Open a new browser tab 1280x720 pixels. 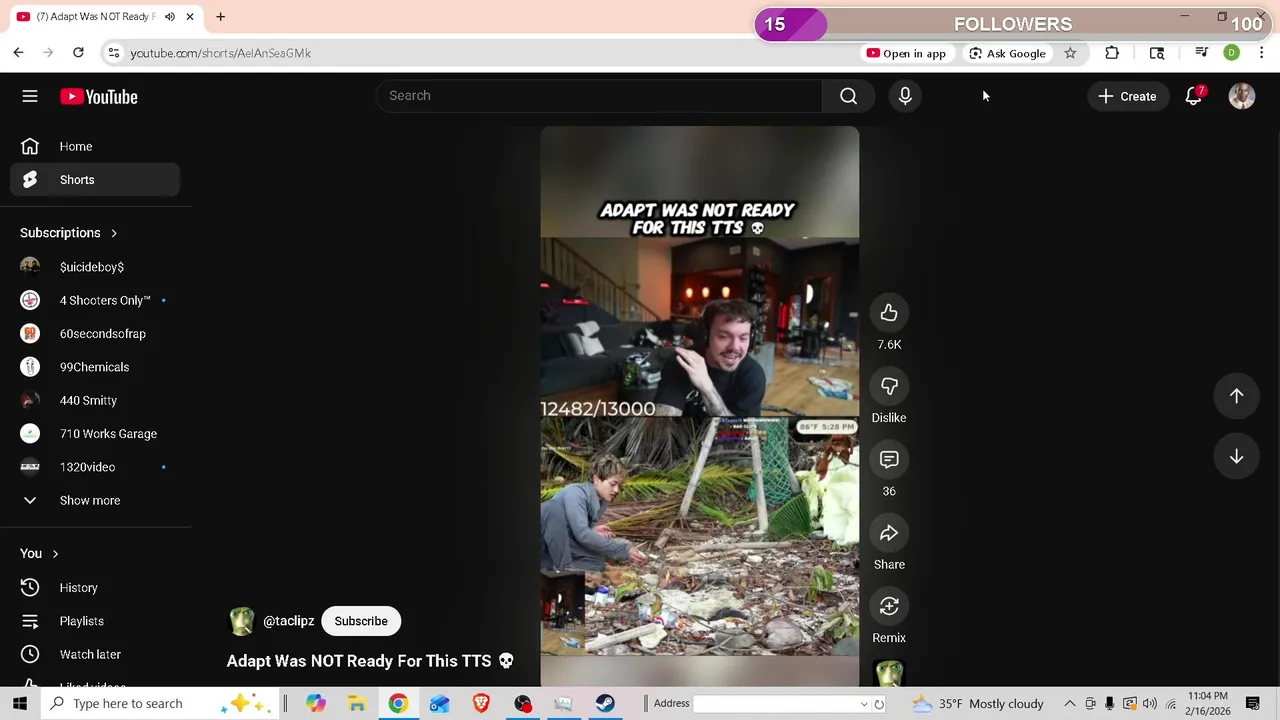pyautogui.click(x=220, y=17)
